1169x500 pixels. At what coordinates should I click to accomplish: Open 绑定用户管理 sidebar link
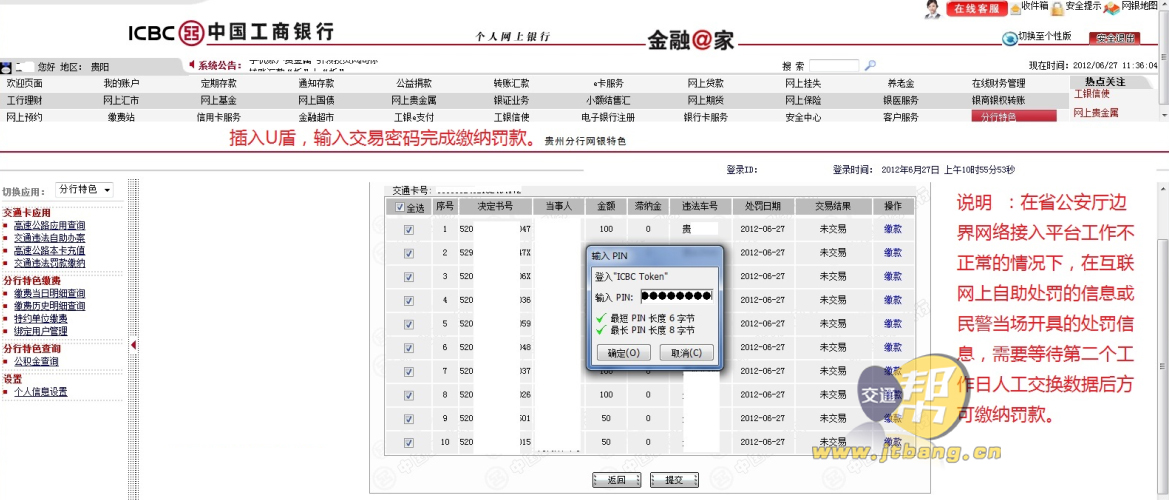tap(40, 331)
